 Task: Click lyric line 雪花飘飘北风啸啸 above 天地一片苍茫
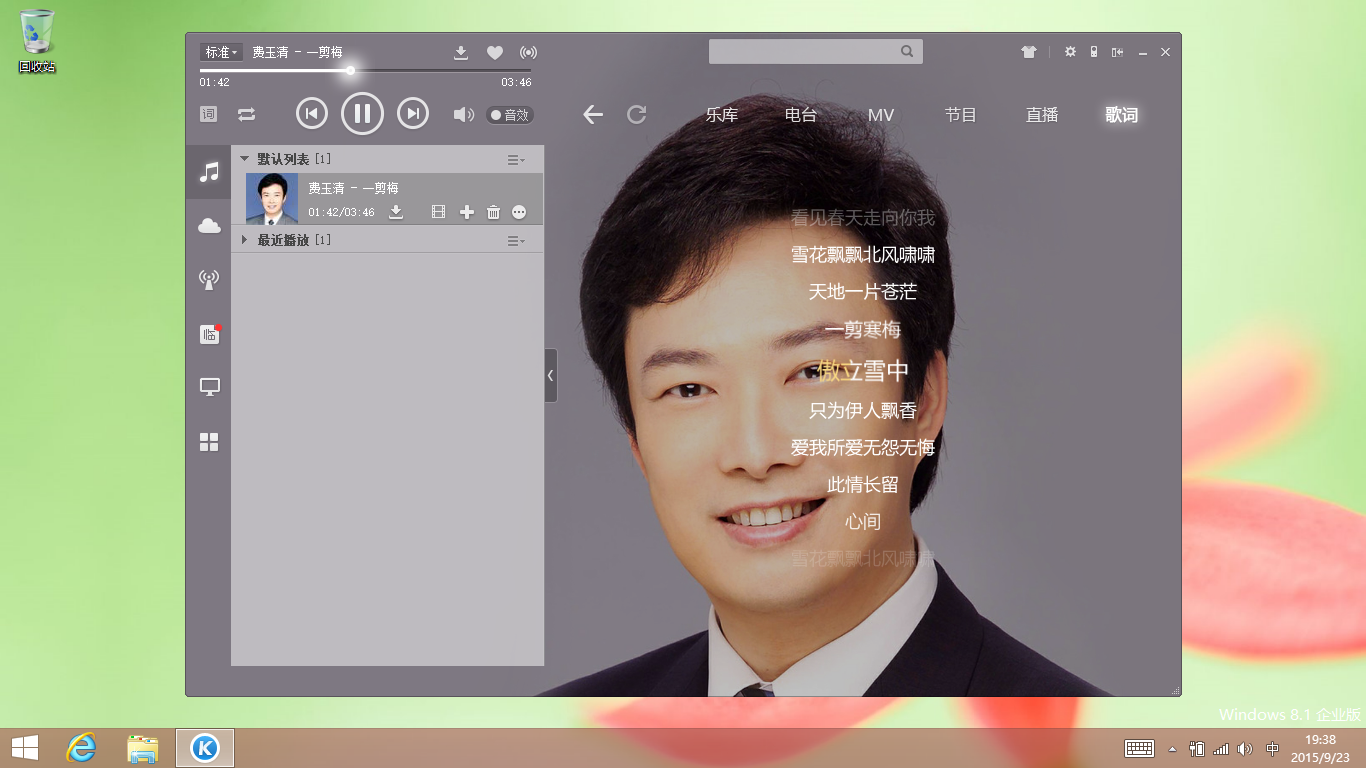pos(863,255)
